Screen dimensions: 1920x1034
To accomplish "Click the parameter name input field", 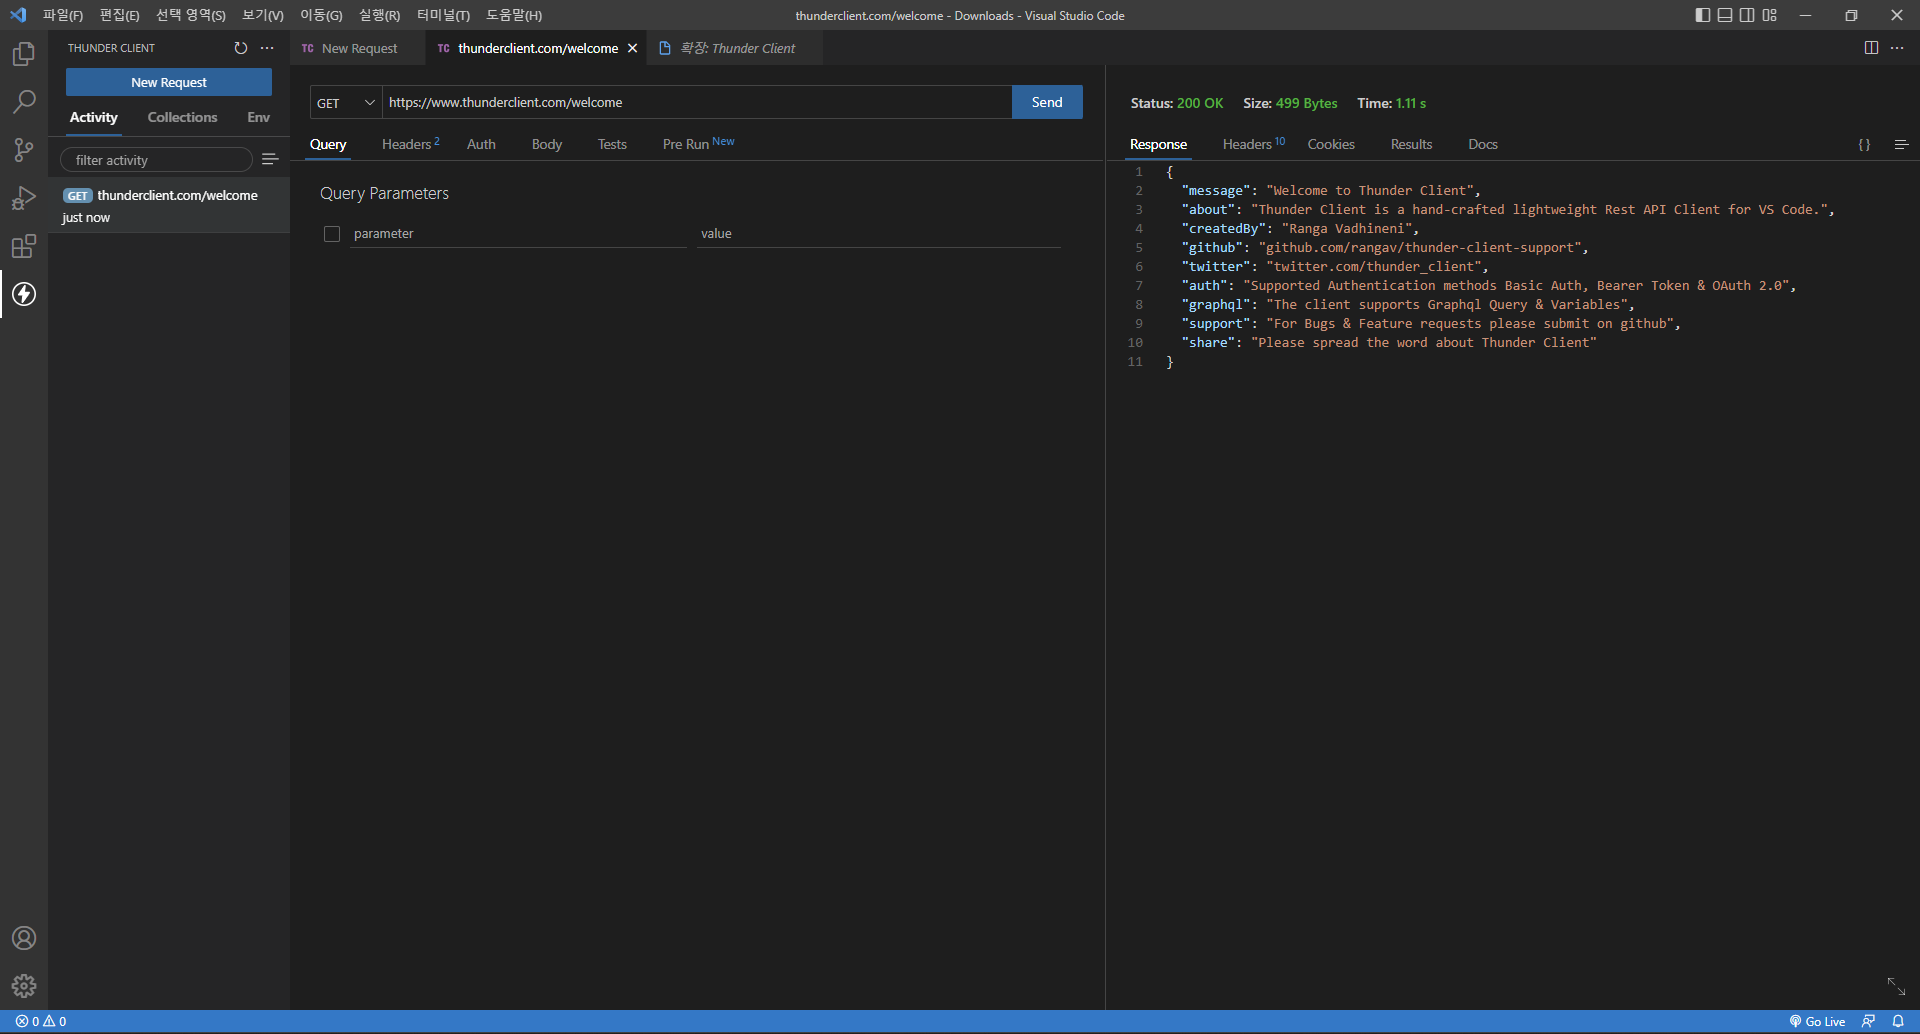I will [x=518, y=234].
